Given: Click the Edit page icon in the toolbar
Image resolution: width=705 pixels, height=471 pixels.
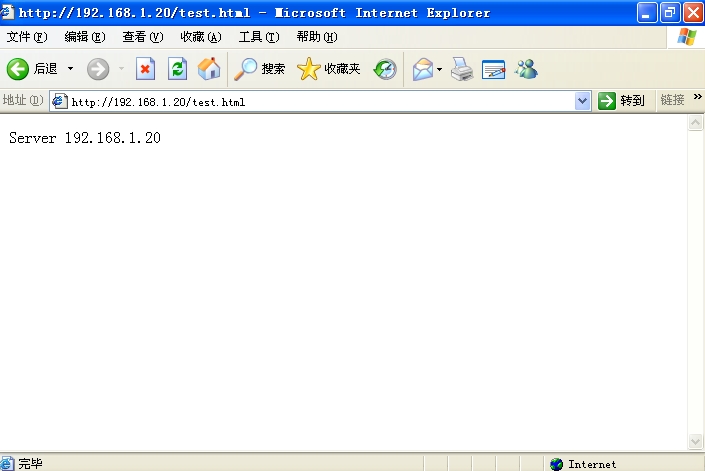Looking at the screenshot, I should tap(493, 69).
